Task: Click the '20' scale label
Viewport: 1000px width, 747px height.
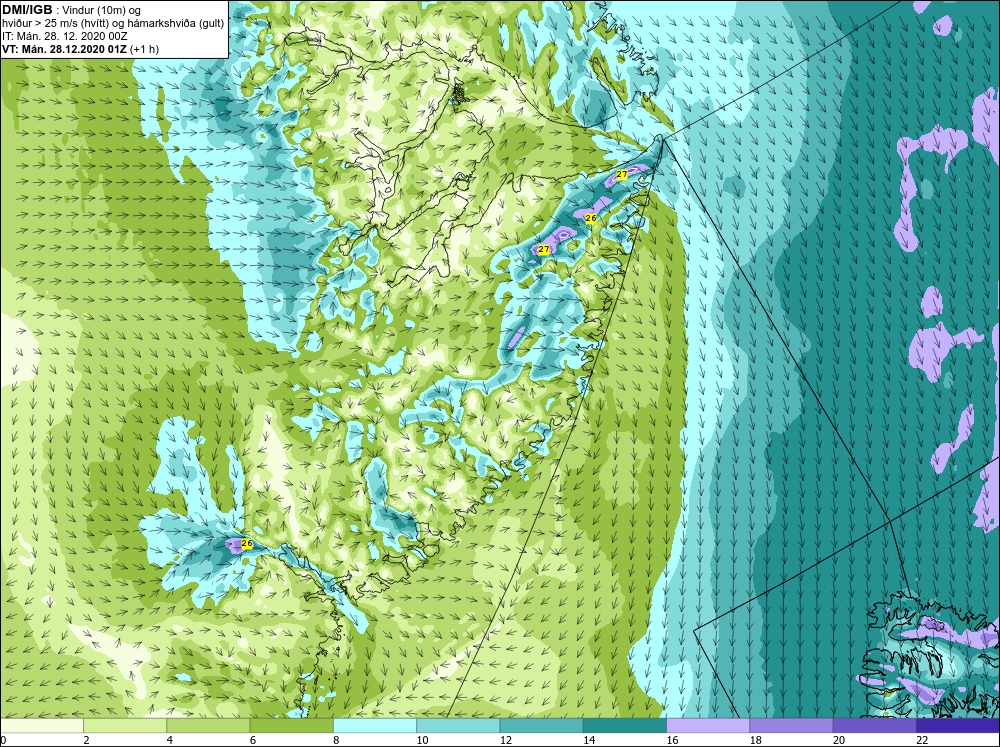Action: point(839,740)
